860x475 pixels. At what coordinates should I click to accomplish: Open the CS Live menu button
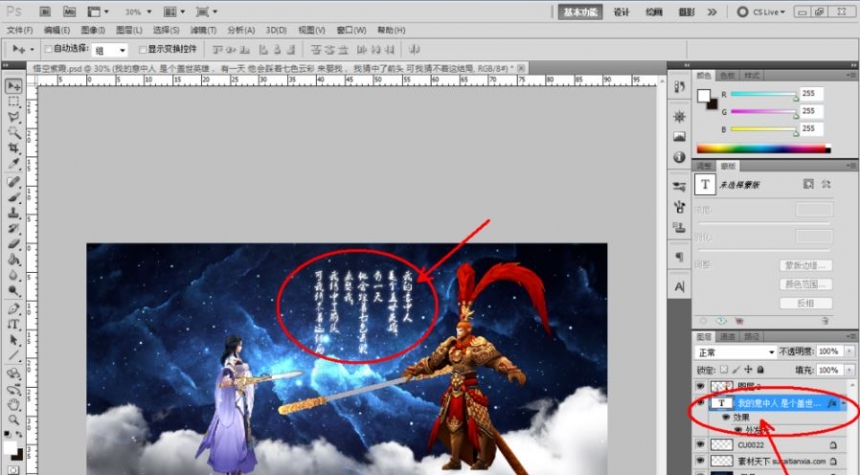[761, 12]
